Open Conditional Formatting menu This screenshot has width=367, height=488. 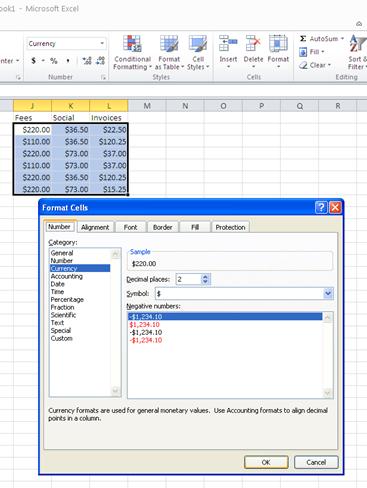point(132,53)
